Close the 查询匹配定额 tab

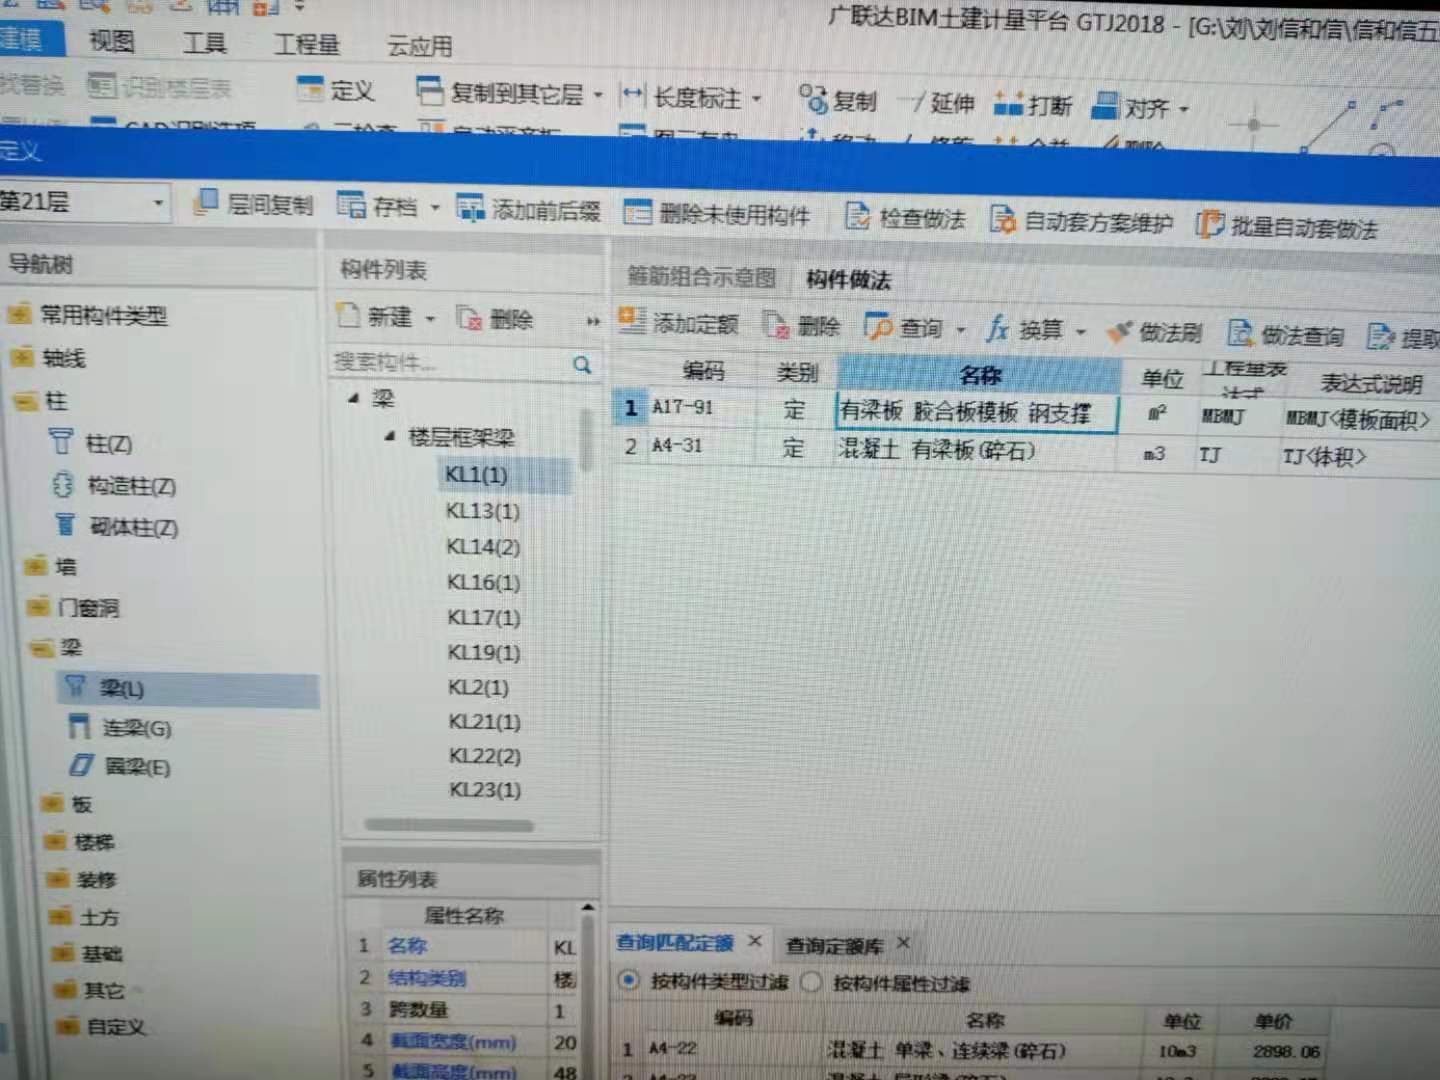[755, 941]
